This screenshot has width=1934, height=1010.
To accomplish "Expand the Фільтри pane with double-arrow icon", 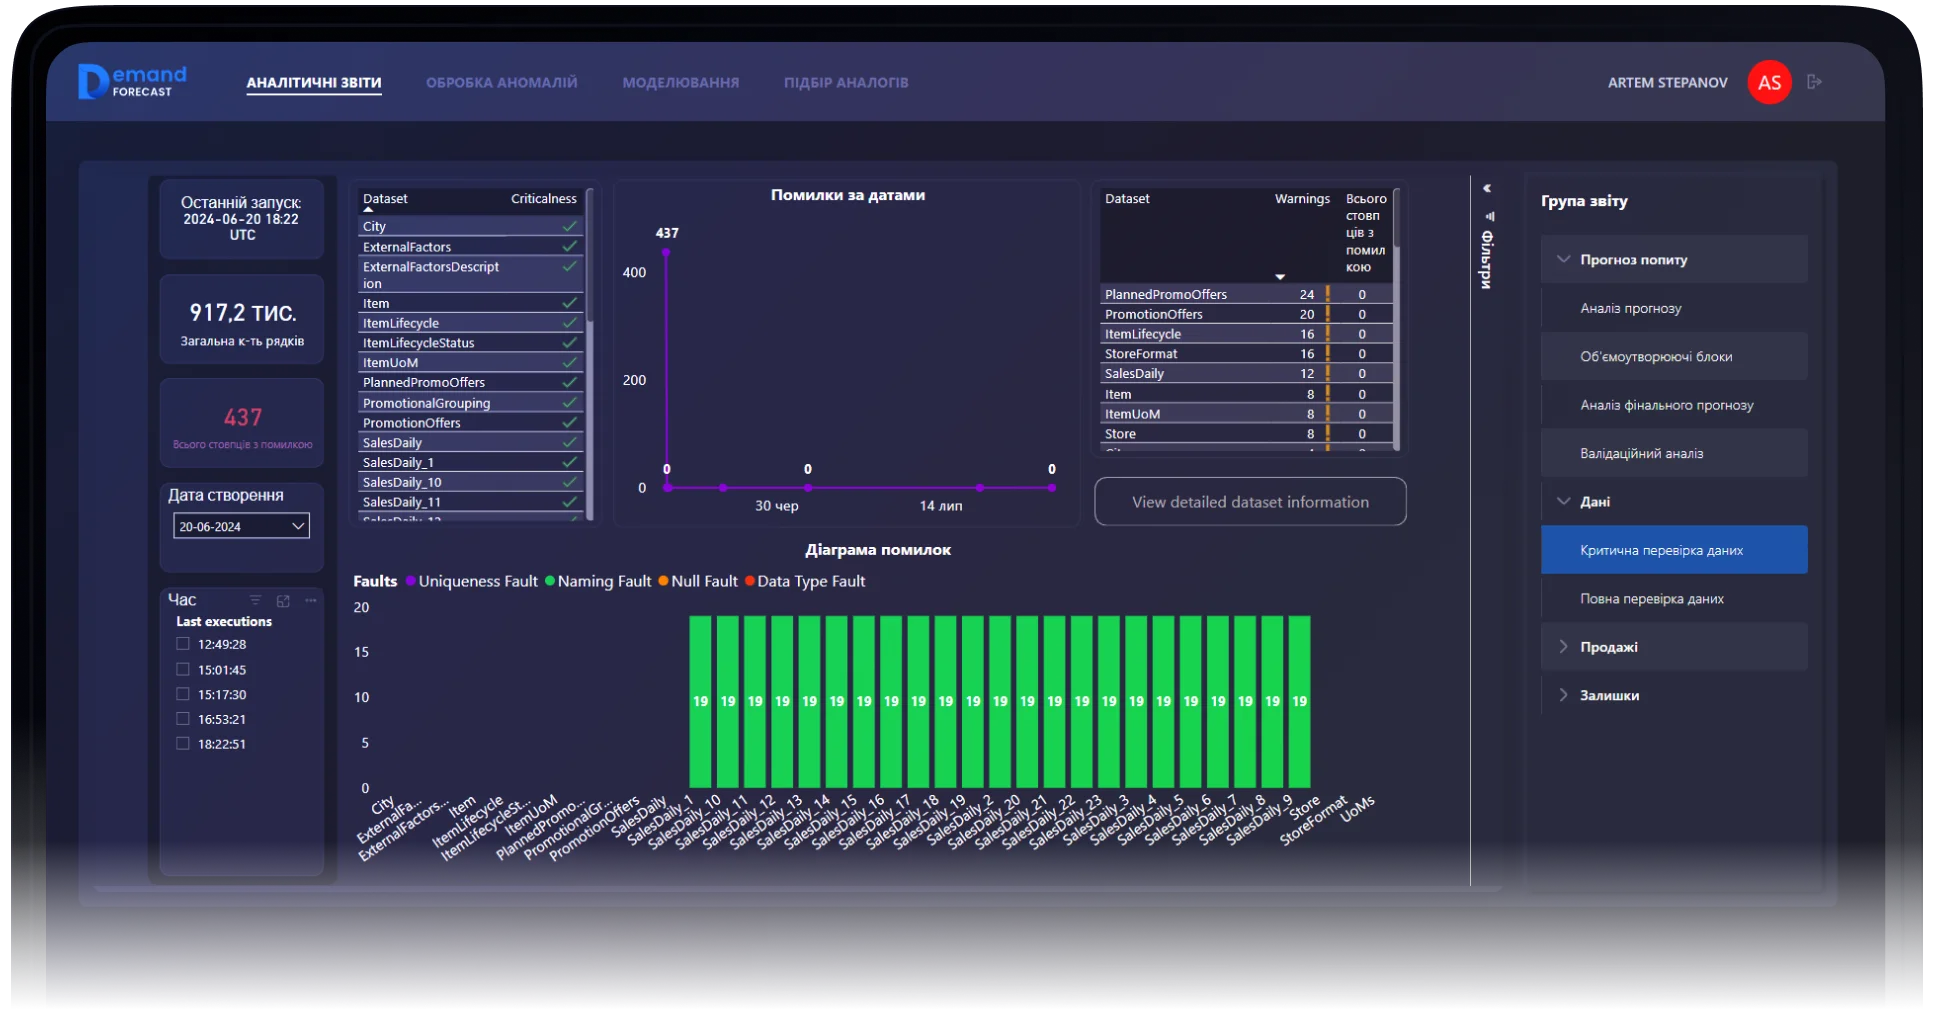I will [1487, 189].
